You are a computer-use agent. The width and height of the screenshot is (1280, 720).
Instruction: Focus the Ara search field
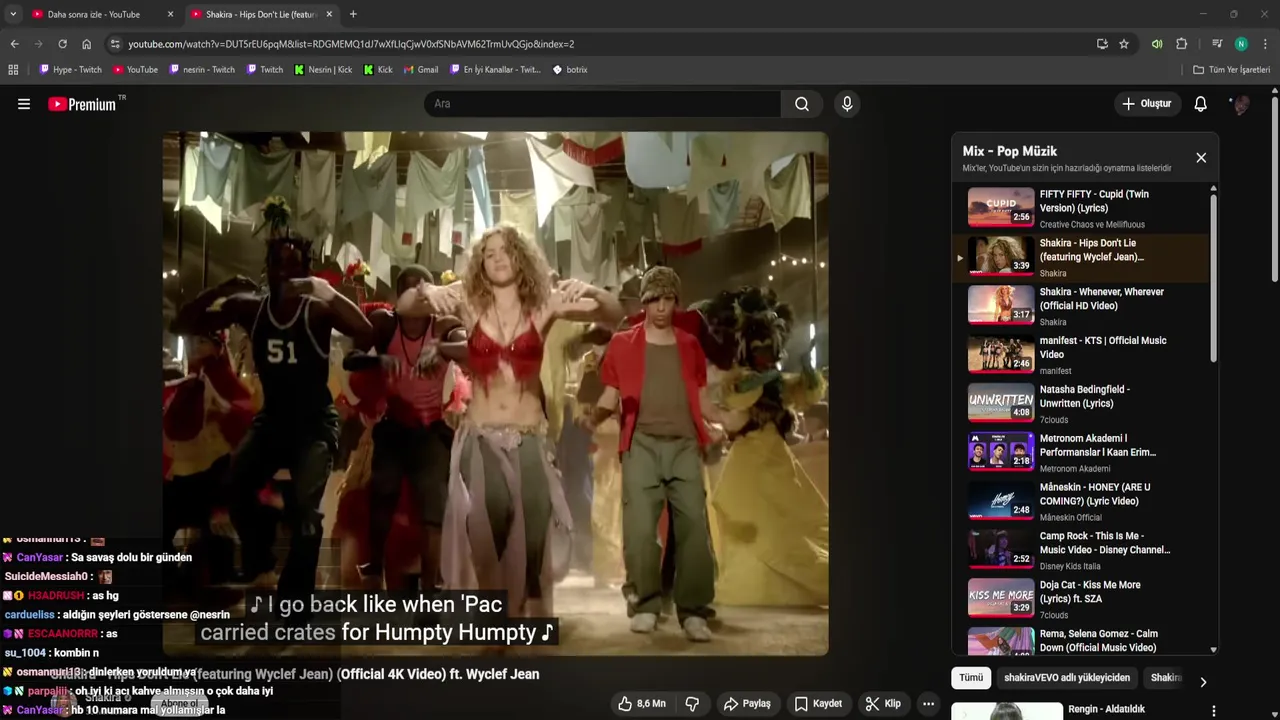pyautogui.click(x=602, y=104)
